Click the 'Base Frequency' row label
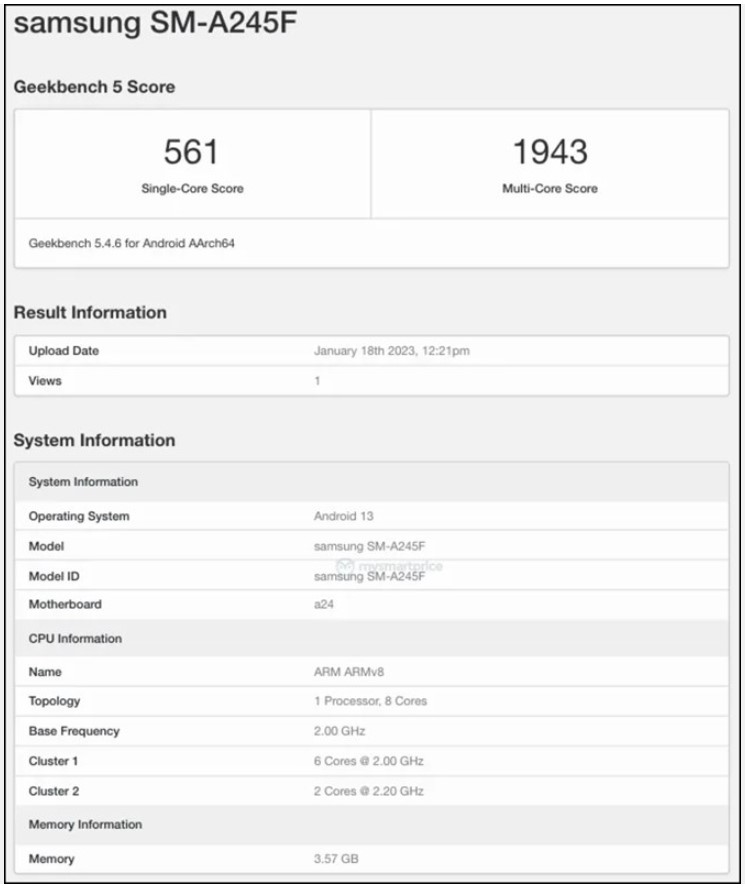This screenshot has width=745, height=888. pyautogui.click(x=74, y=731)
